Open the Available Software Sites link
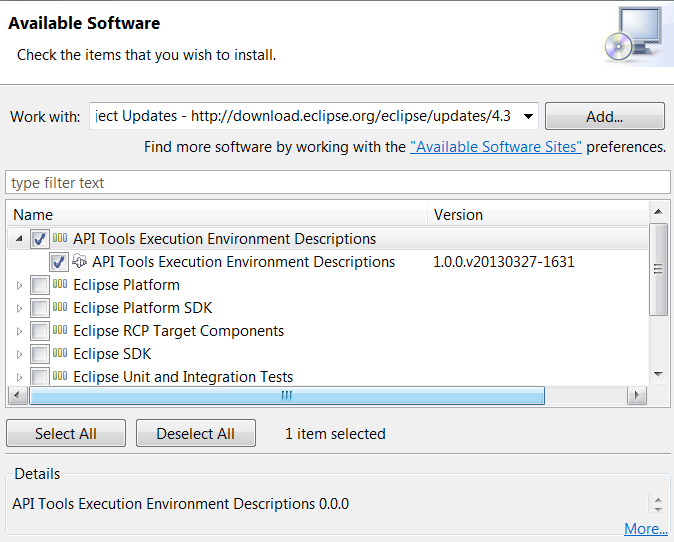 point(496,147)
